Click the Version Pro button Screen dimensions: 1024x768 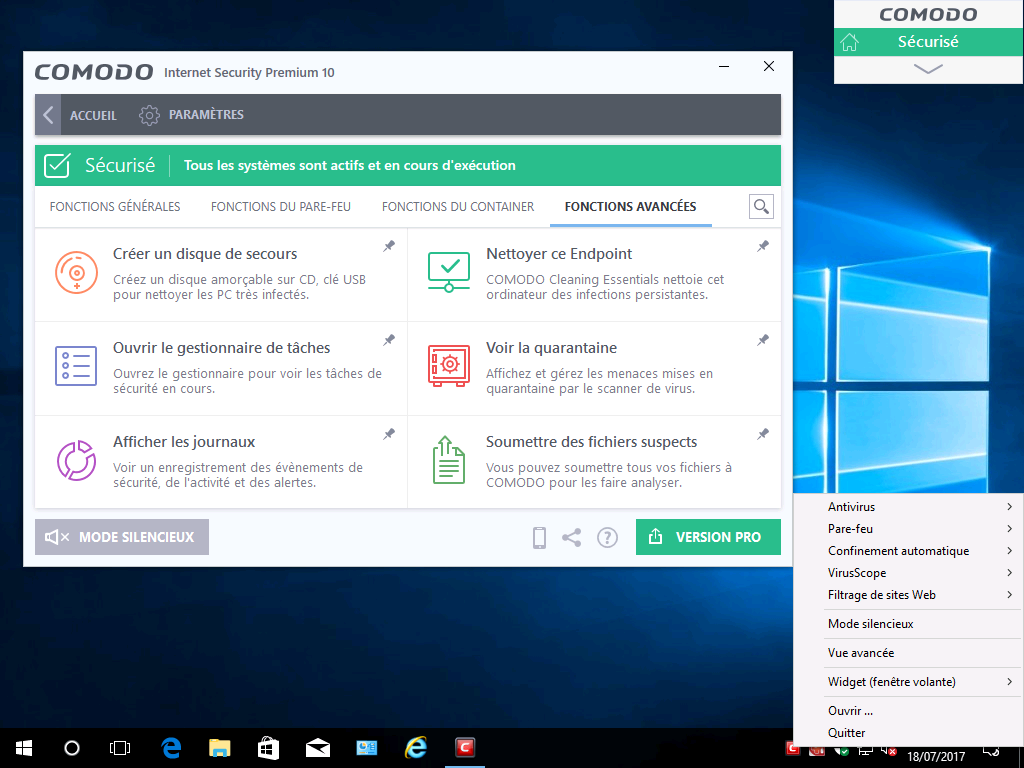[708, 537]
